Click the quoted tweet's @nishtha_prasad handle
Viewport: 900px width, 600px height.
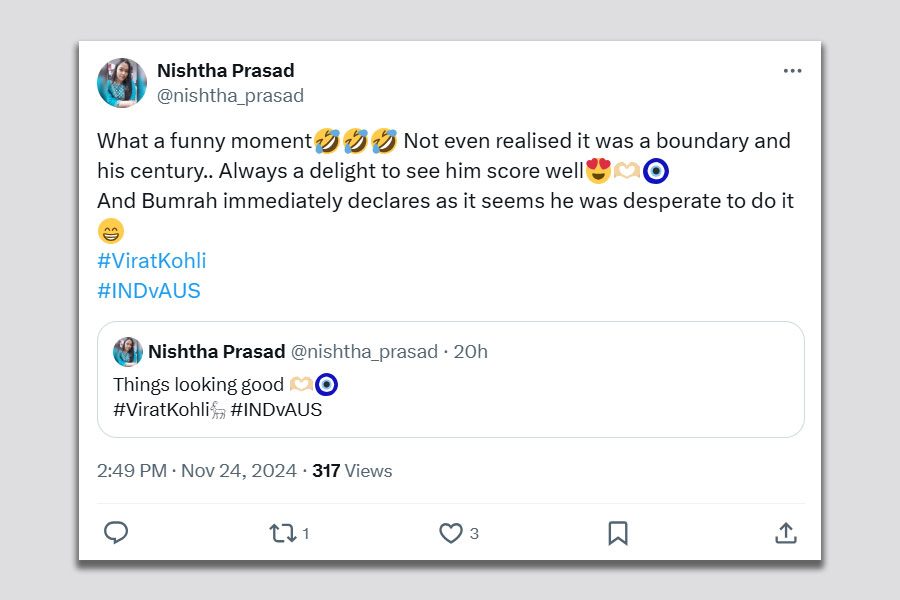coord(364,352)
